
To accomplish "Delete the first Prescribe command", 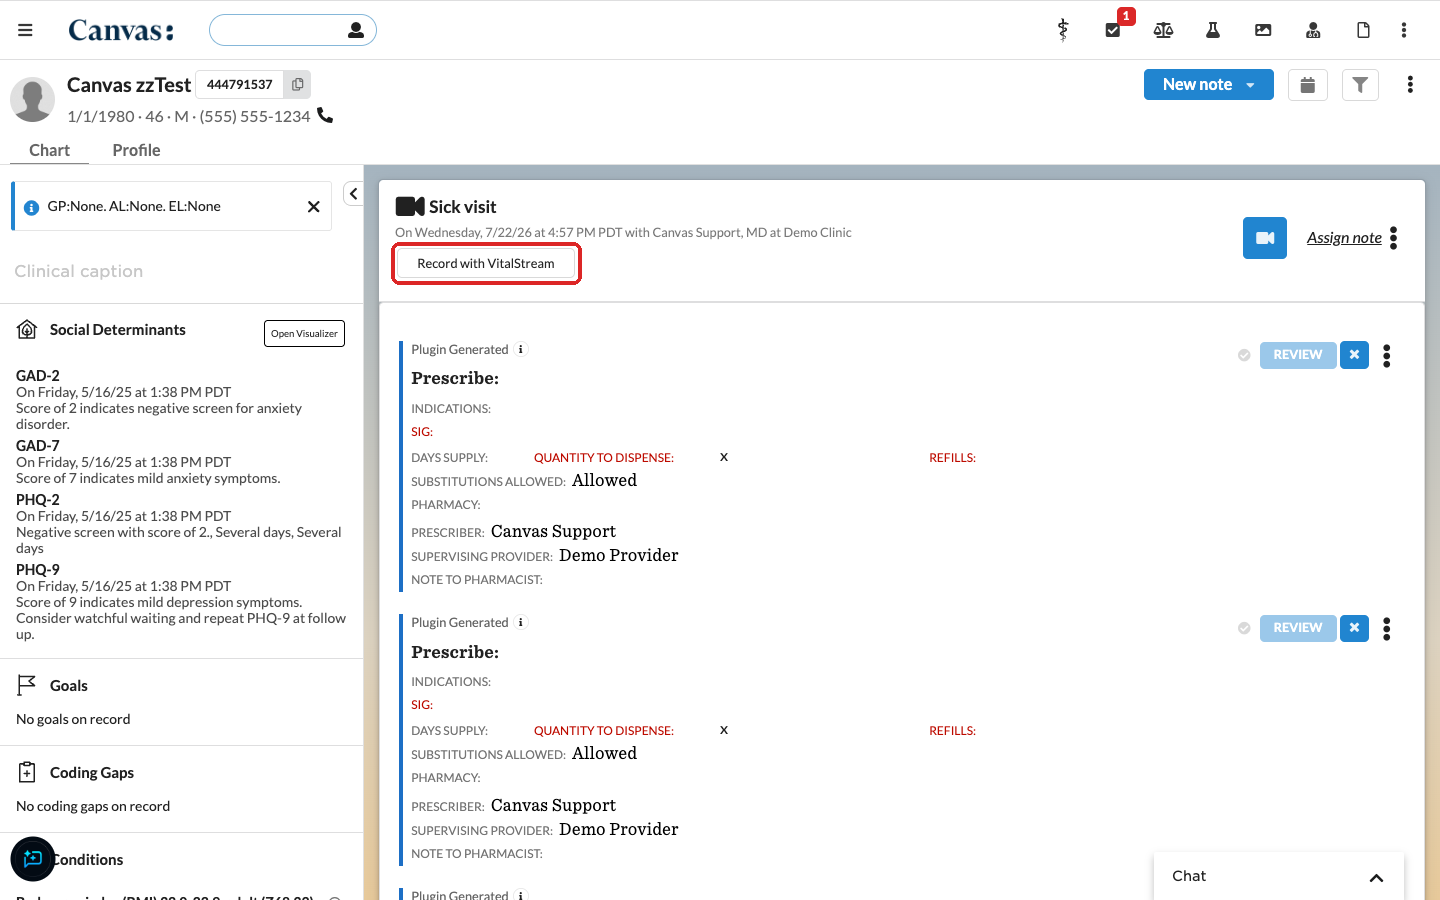I will coord(1354,355).
